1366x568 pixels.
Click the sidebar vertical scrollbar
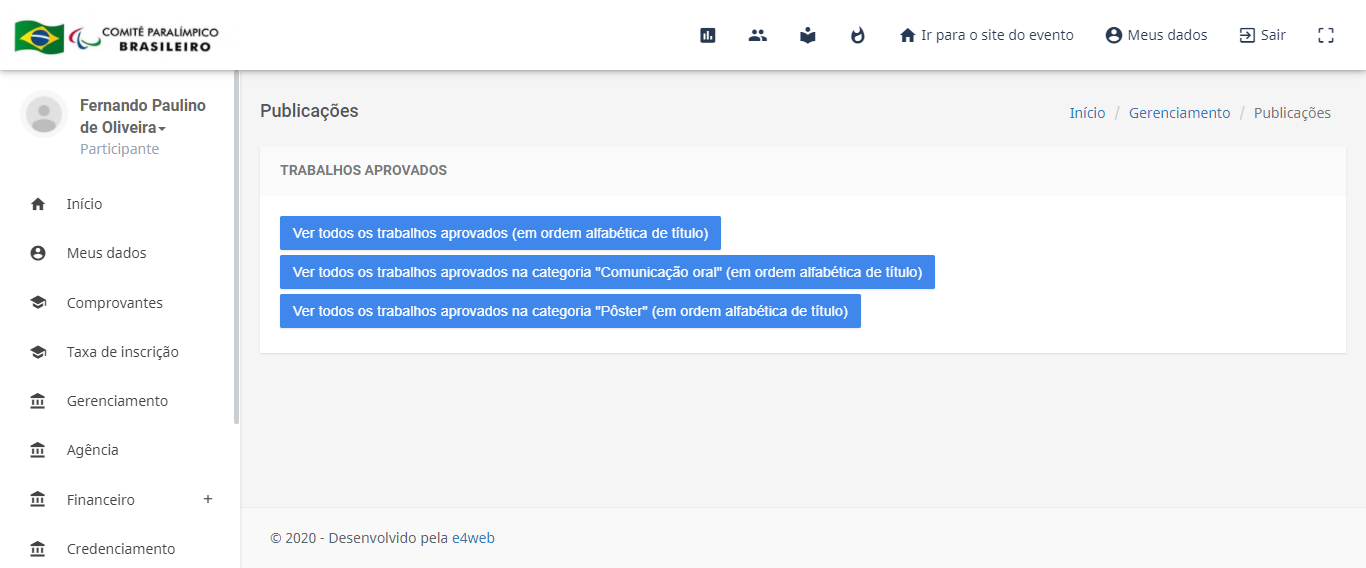click(236, 250)
